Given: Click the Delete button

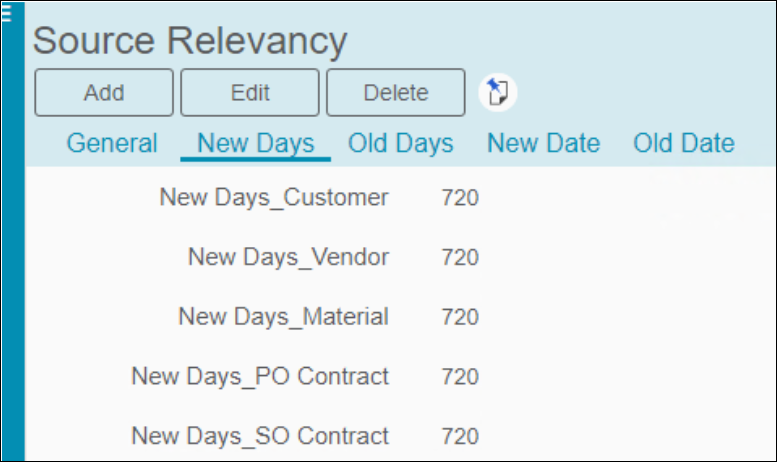Looking at the screenshot, I should [x=395, y=93].
